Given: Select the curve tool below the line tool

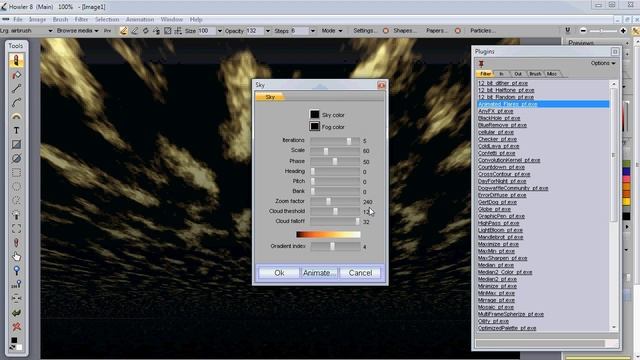Looking at the screenshot, I should coord(16,102).
